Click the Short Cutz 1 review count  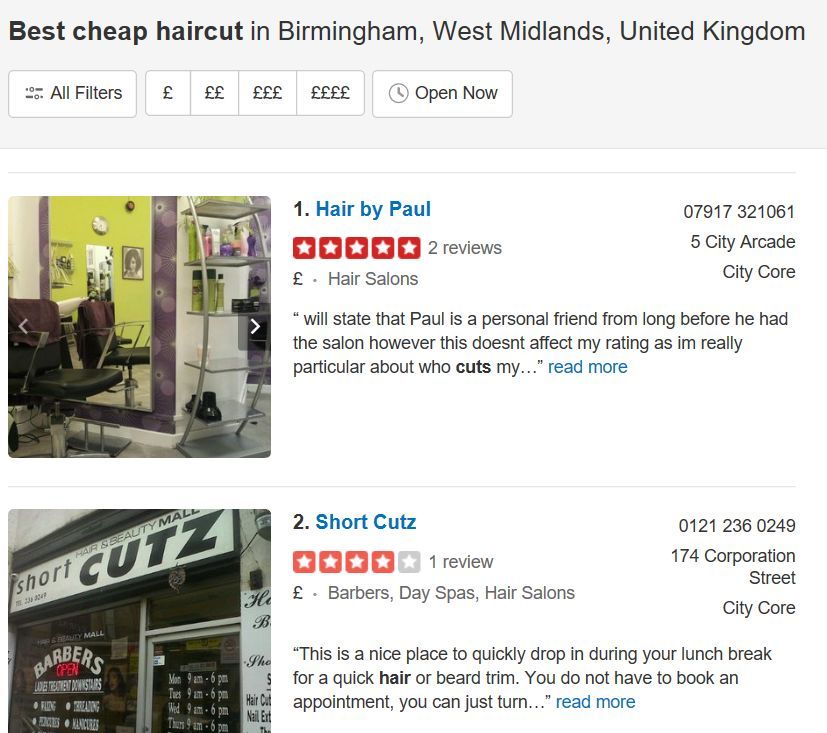tap(461, 562)
